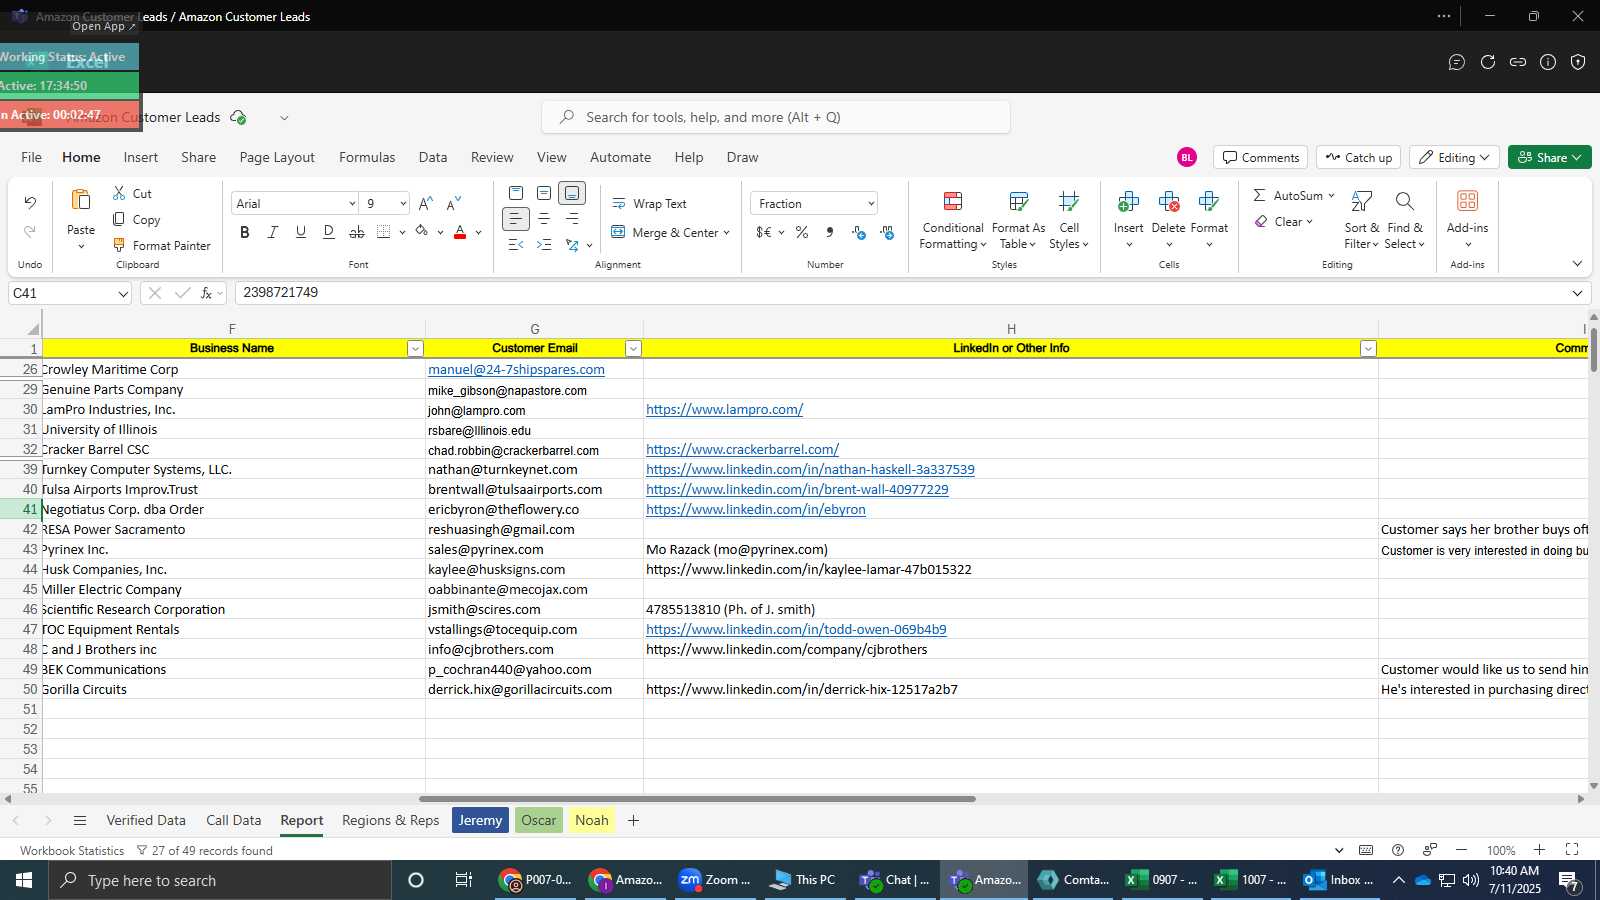Decrease font size with smaller A icon
Screen dimensions: 1600x900
pos(454,203)
